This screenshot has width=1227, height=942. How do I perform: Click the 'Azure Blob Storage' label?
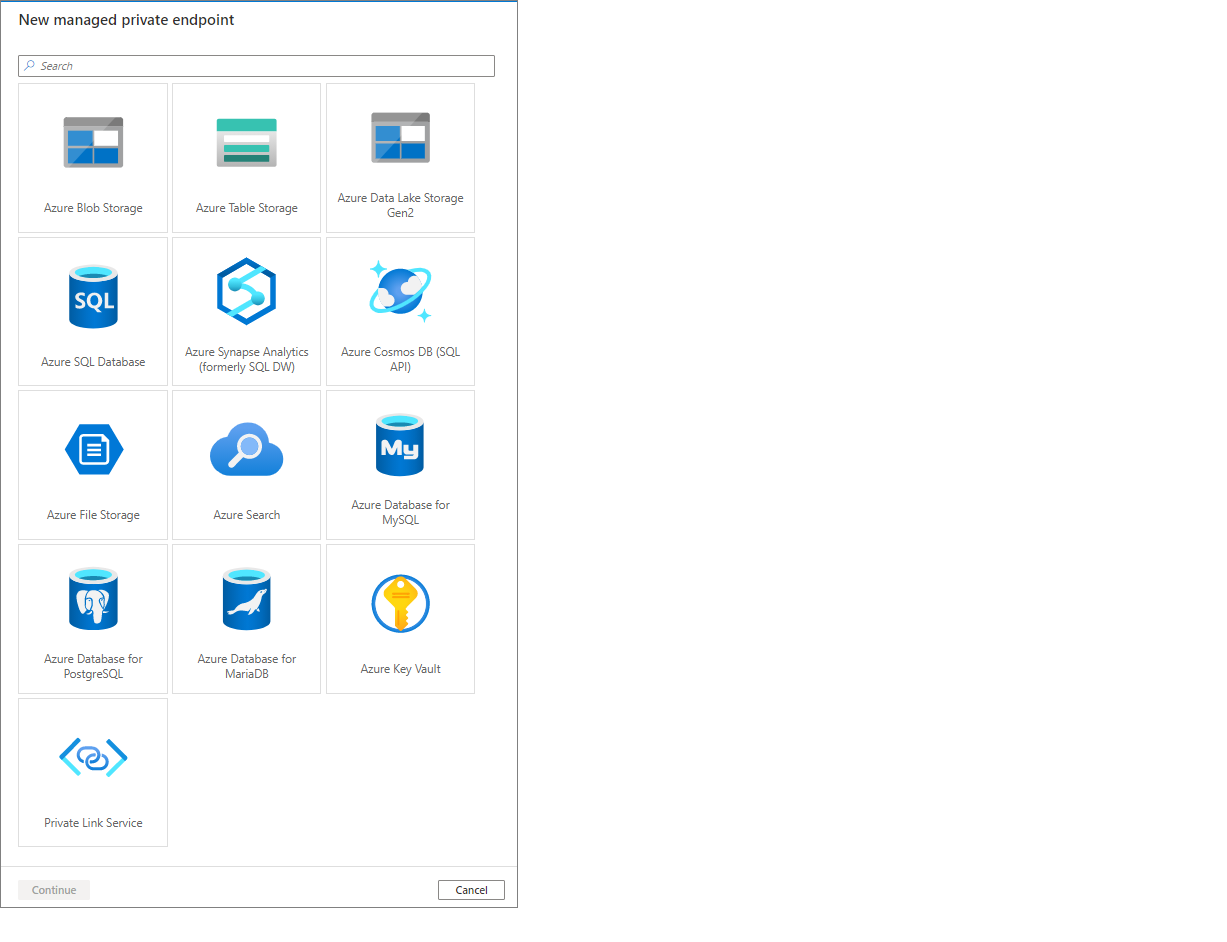(x=93, y=208)
